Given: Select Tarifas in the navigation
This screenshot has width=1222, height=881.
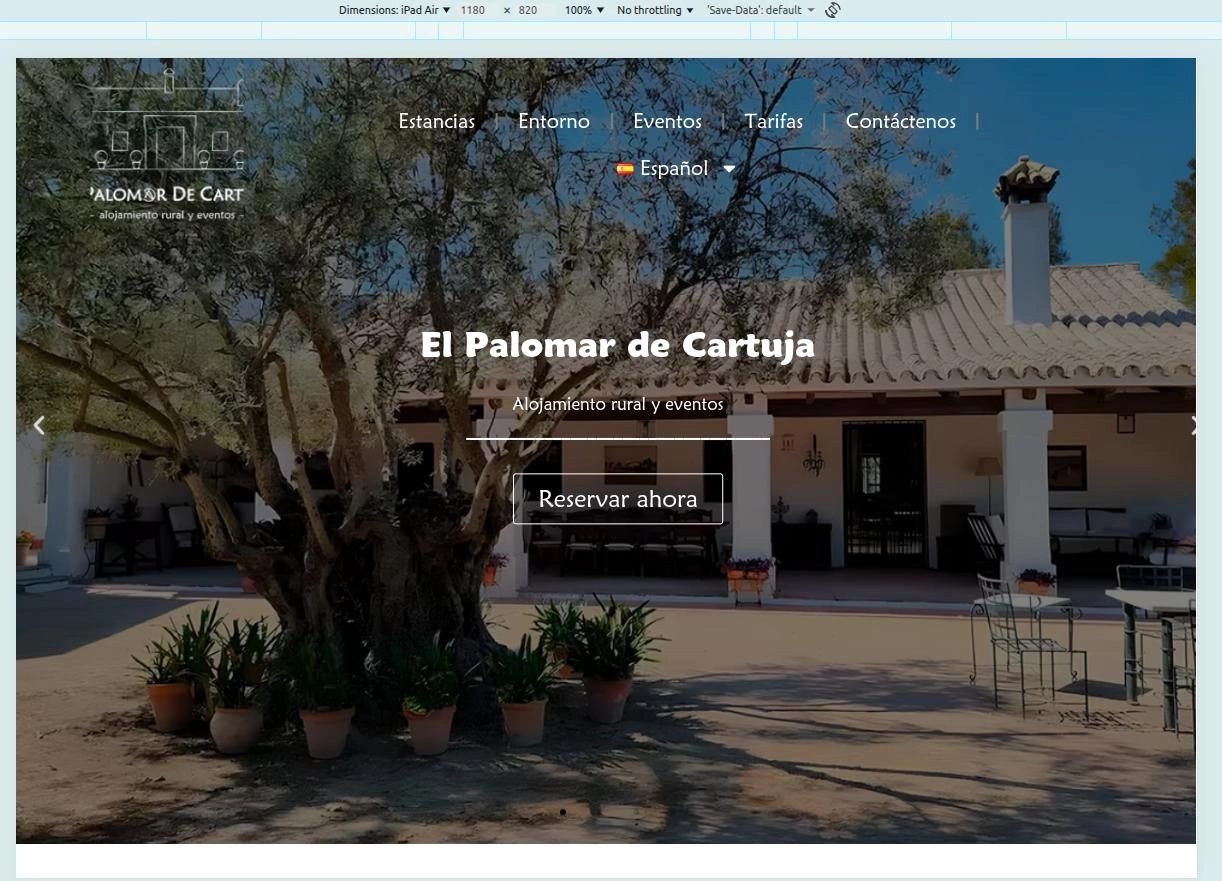Looking at the screenshot, I should [773, 121].
